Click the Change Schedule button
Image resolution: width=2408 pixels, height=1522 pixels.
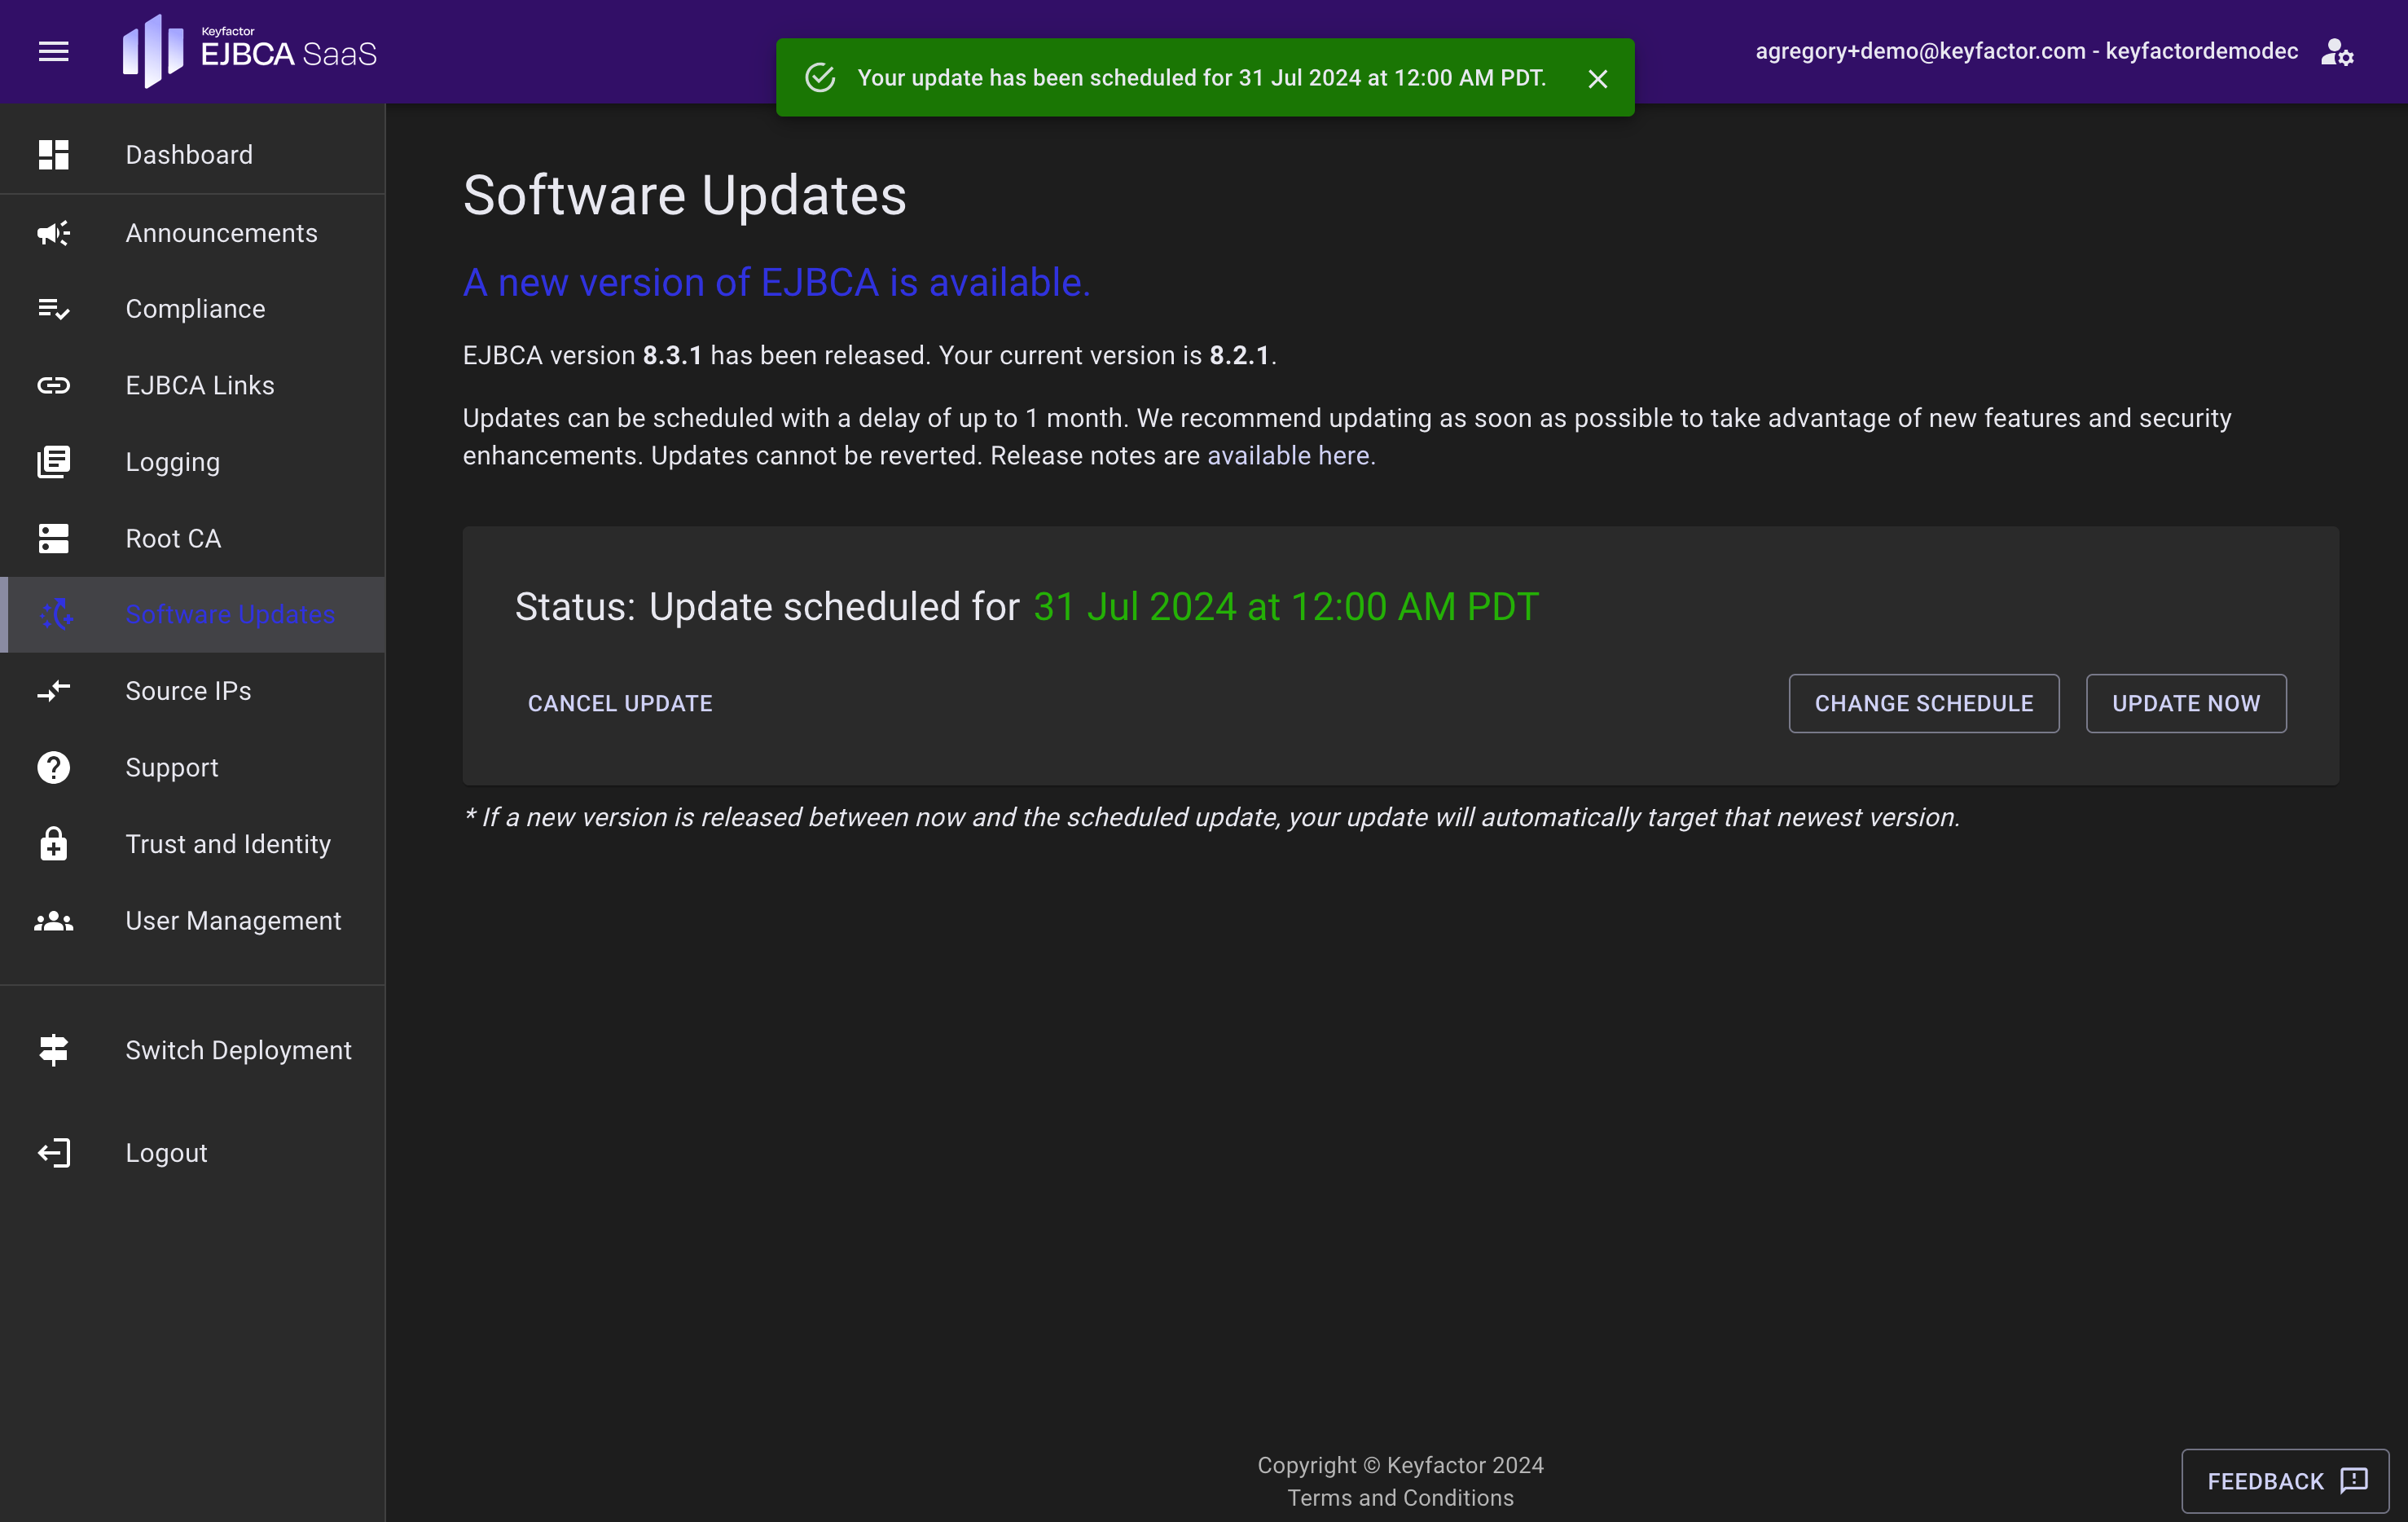1923,703
